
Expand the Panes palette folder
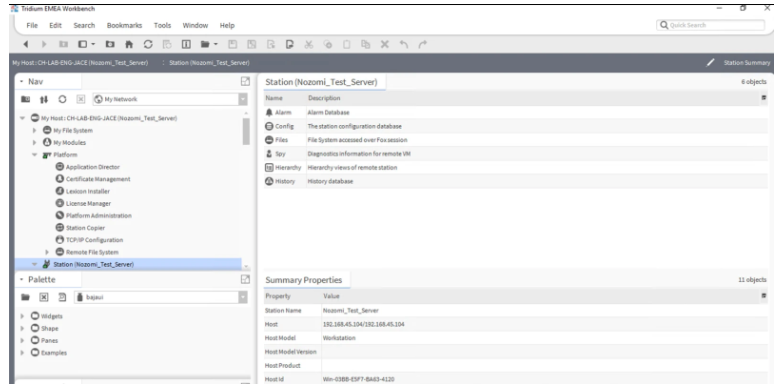click(22, 340)
